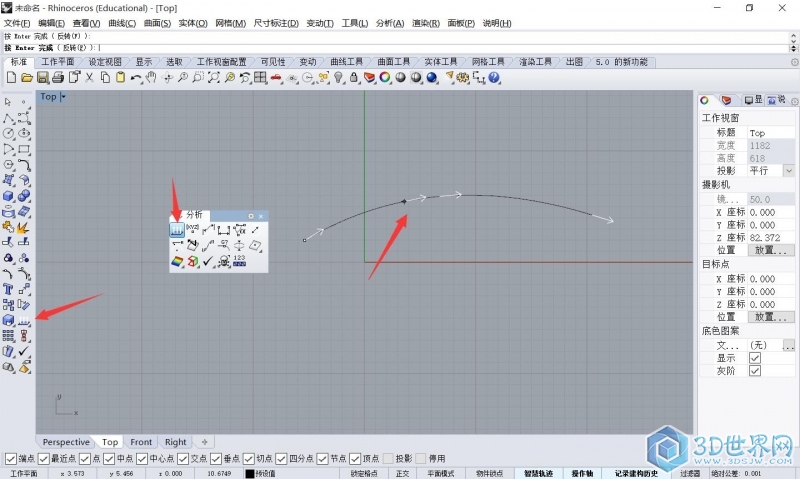This screenshot has height=479, width=800.
Task: Open the 文件(F) menu
Action: [17, 23]
